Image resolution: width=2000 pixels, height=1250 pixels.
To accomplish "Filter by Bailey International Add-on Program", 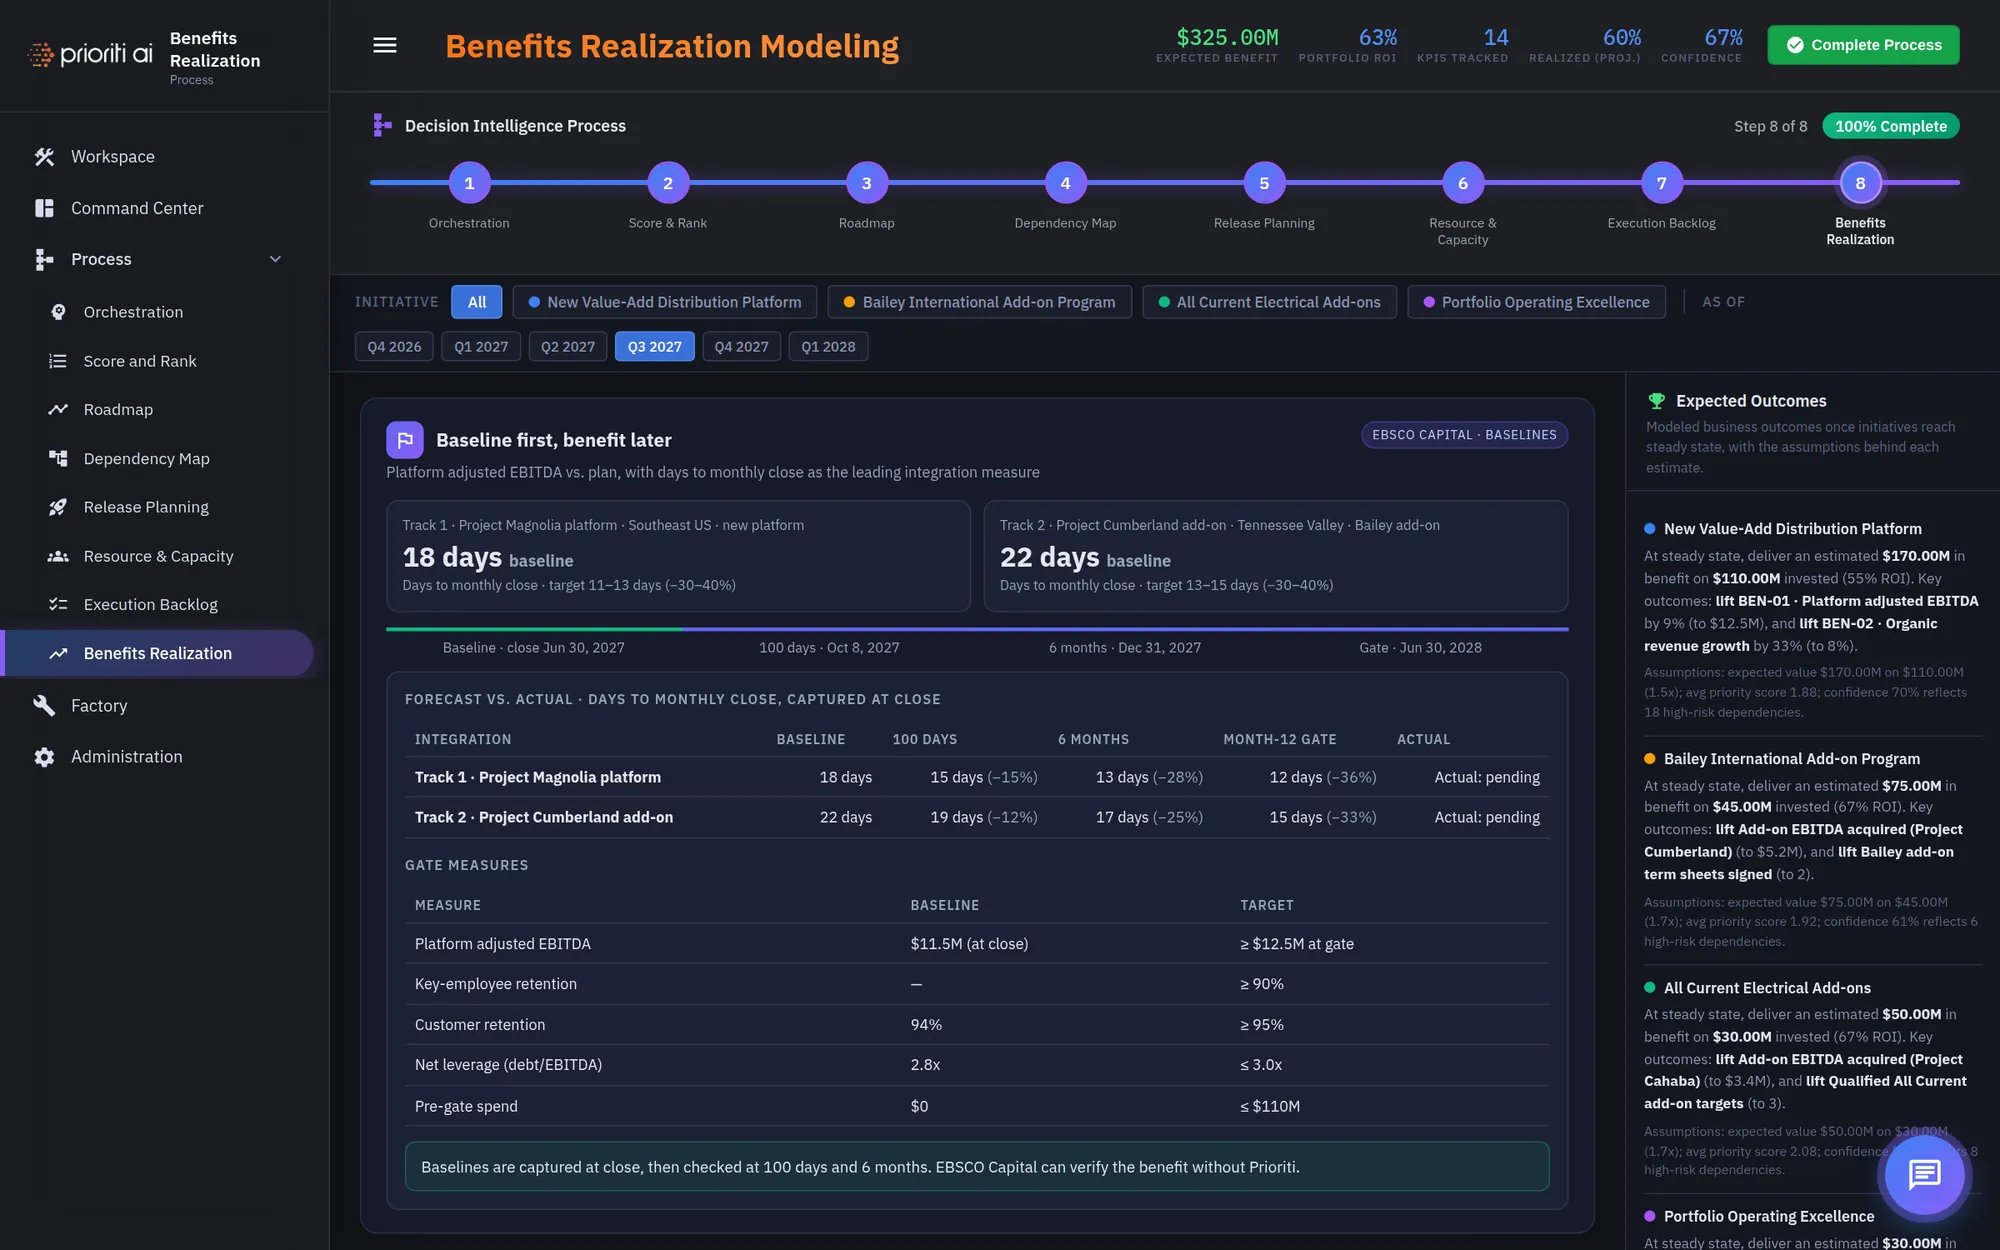I will click(x=979, y=302).
